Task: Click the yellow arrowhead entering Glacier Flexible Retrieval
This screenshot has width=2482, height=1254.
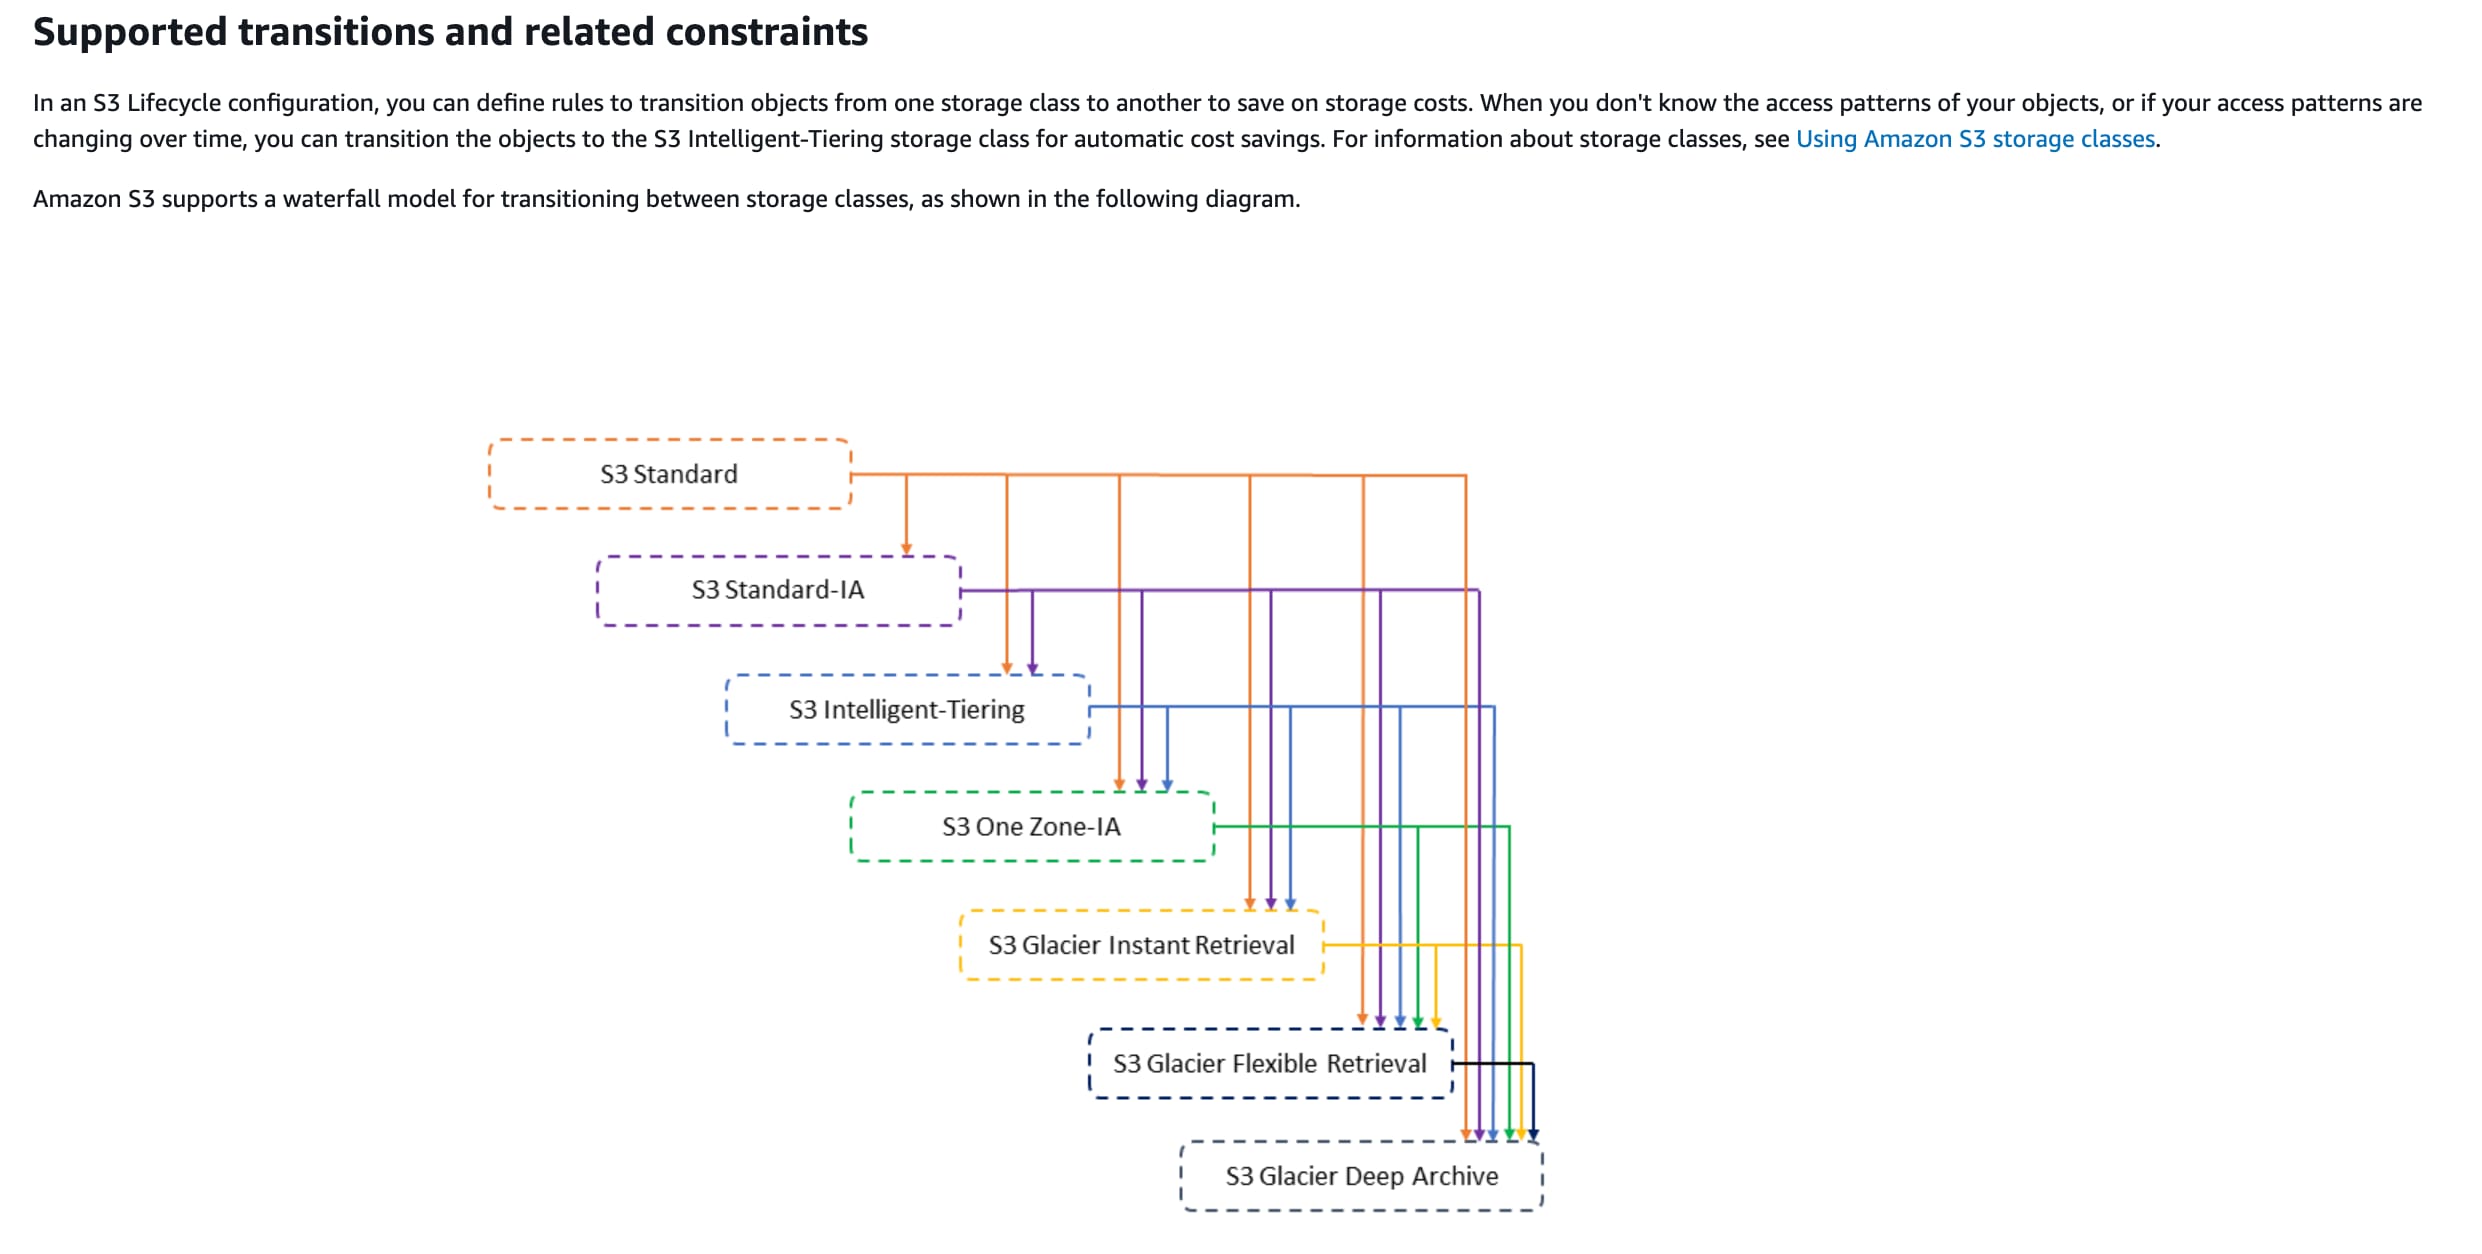Action: (1436, 1021)
